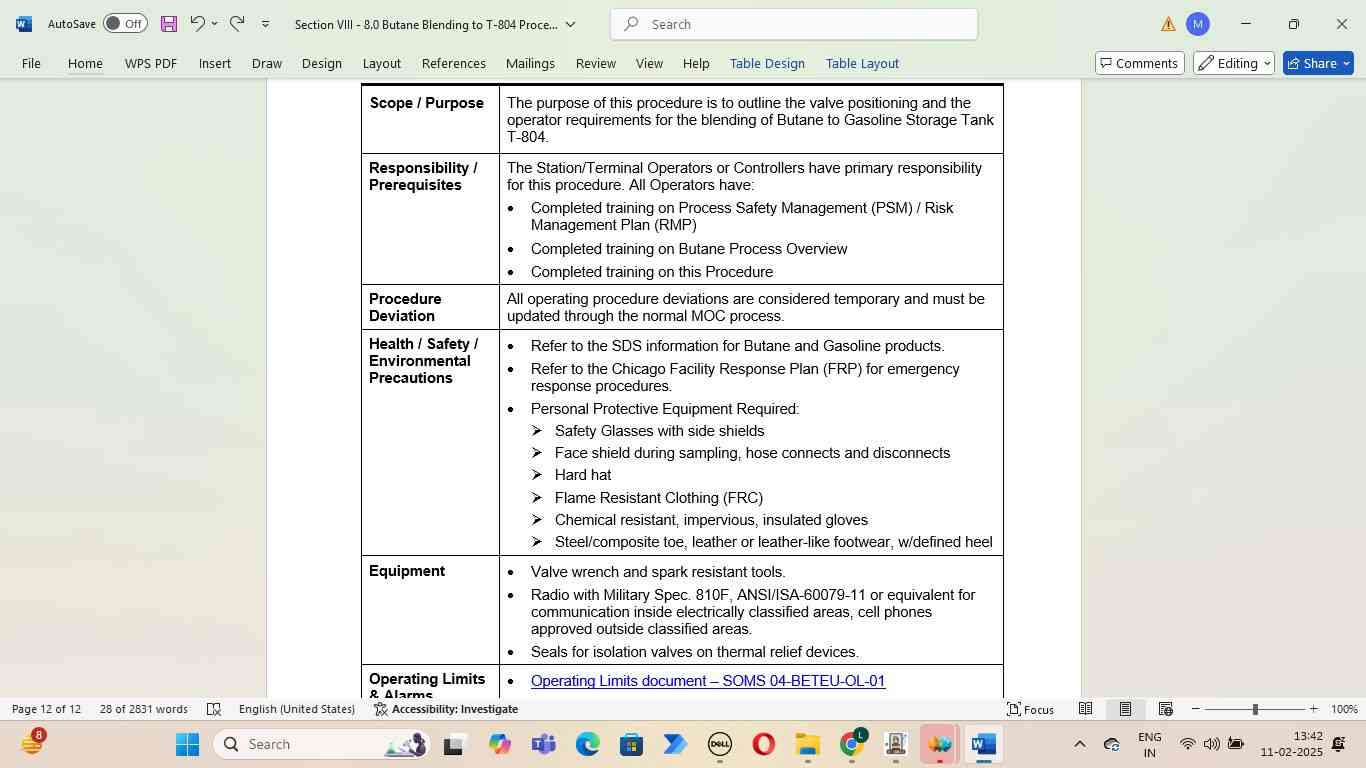Click the Search box in the title bar
The height and width of the screenshot is (768, 1366).
click(794, 24)
